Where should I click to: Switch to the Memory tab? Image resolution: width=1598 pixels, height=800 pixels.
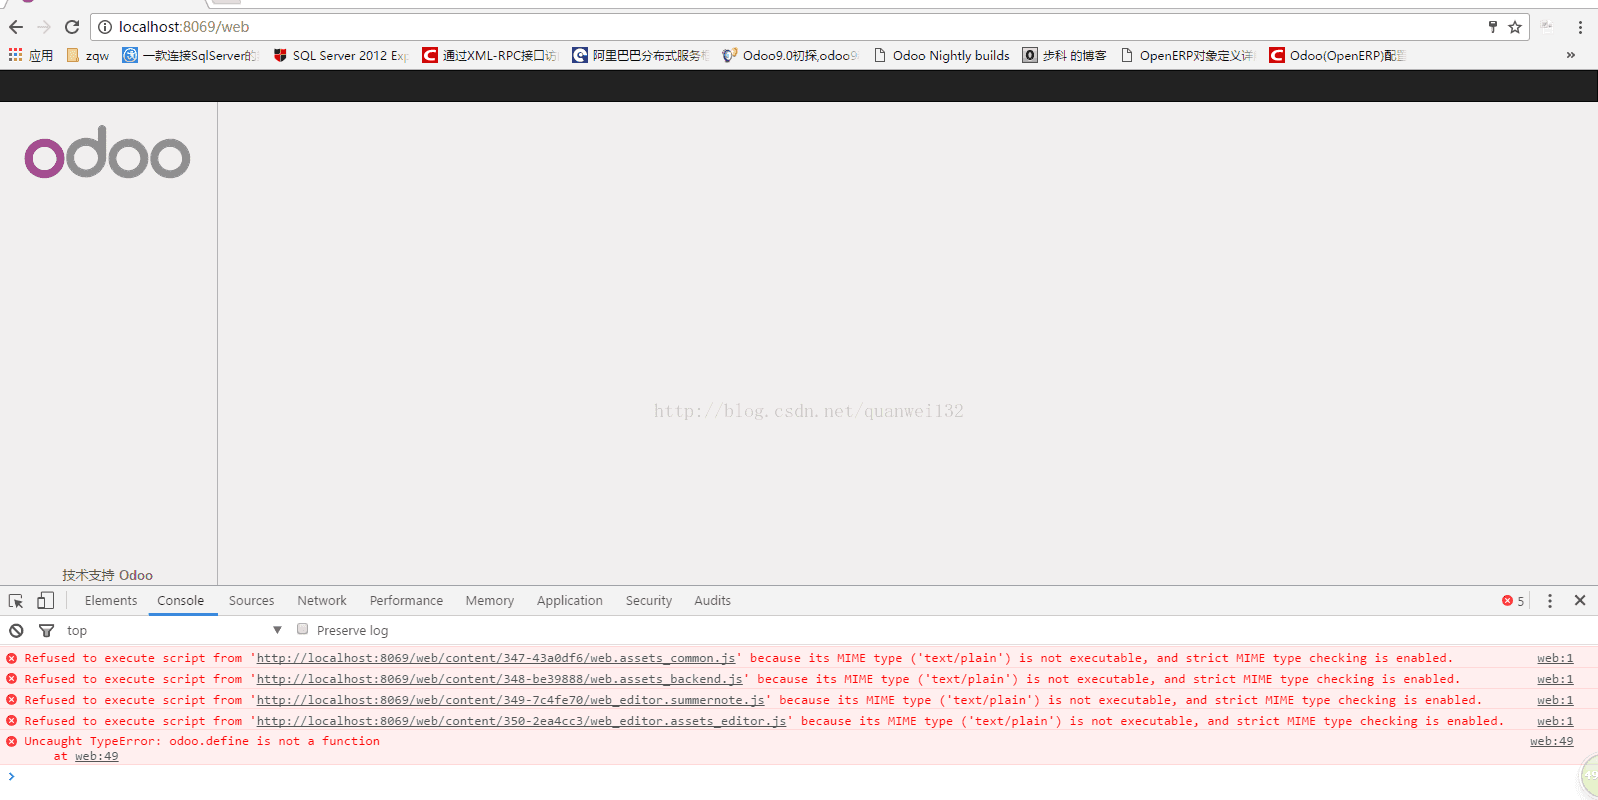pyautogui.click(x=489, y=601)
